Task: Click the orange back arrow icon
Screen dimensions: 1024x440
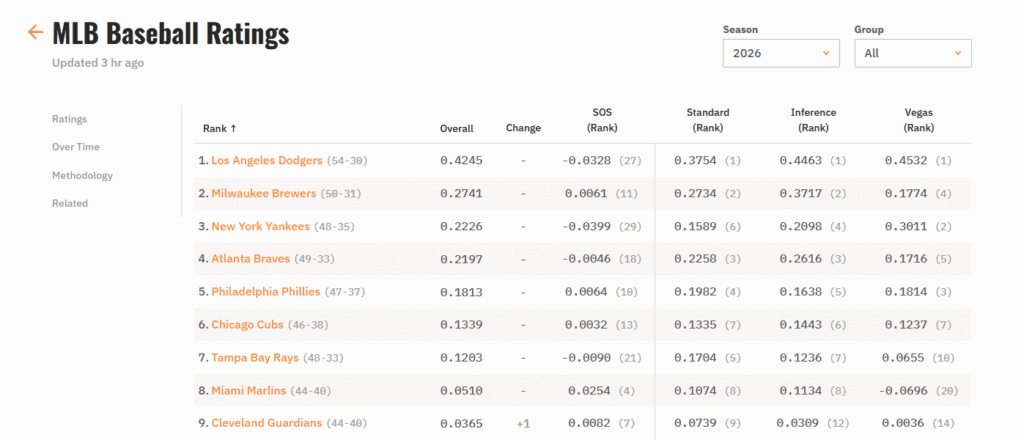Action: tap(35, 32)
